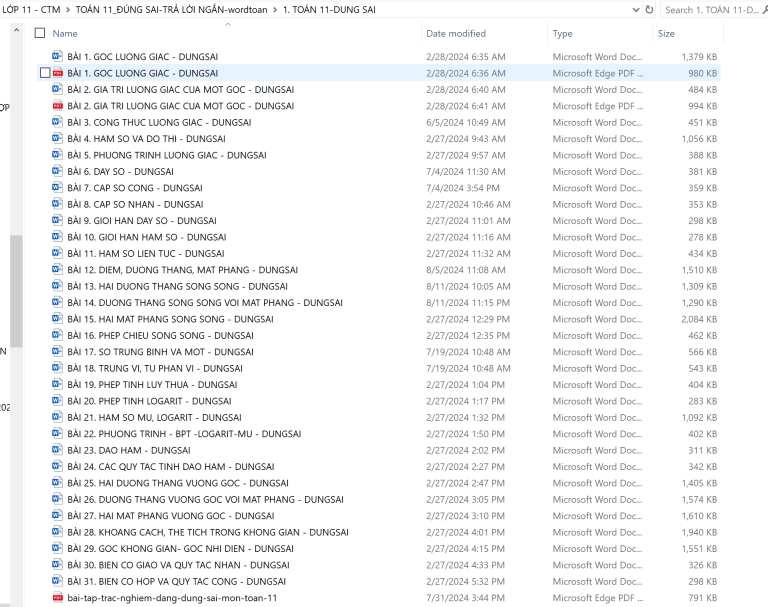Go to TOÁN 11_ĐÚNG SAI-TRẢ LỜI NGẮN-wordtoan breadcrumb
This screenshot has height=607, width=768.
(171, 9)
